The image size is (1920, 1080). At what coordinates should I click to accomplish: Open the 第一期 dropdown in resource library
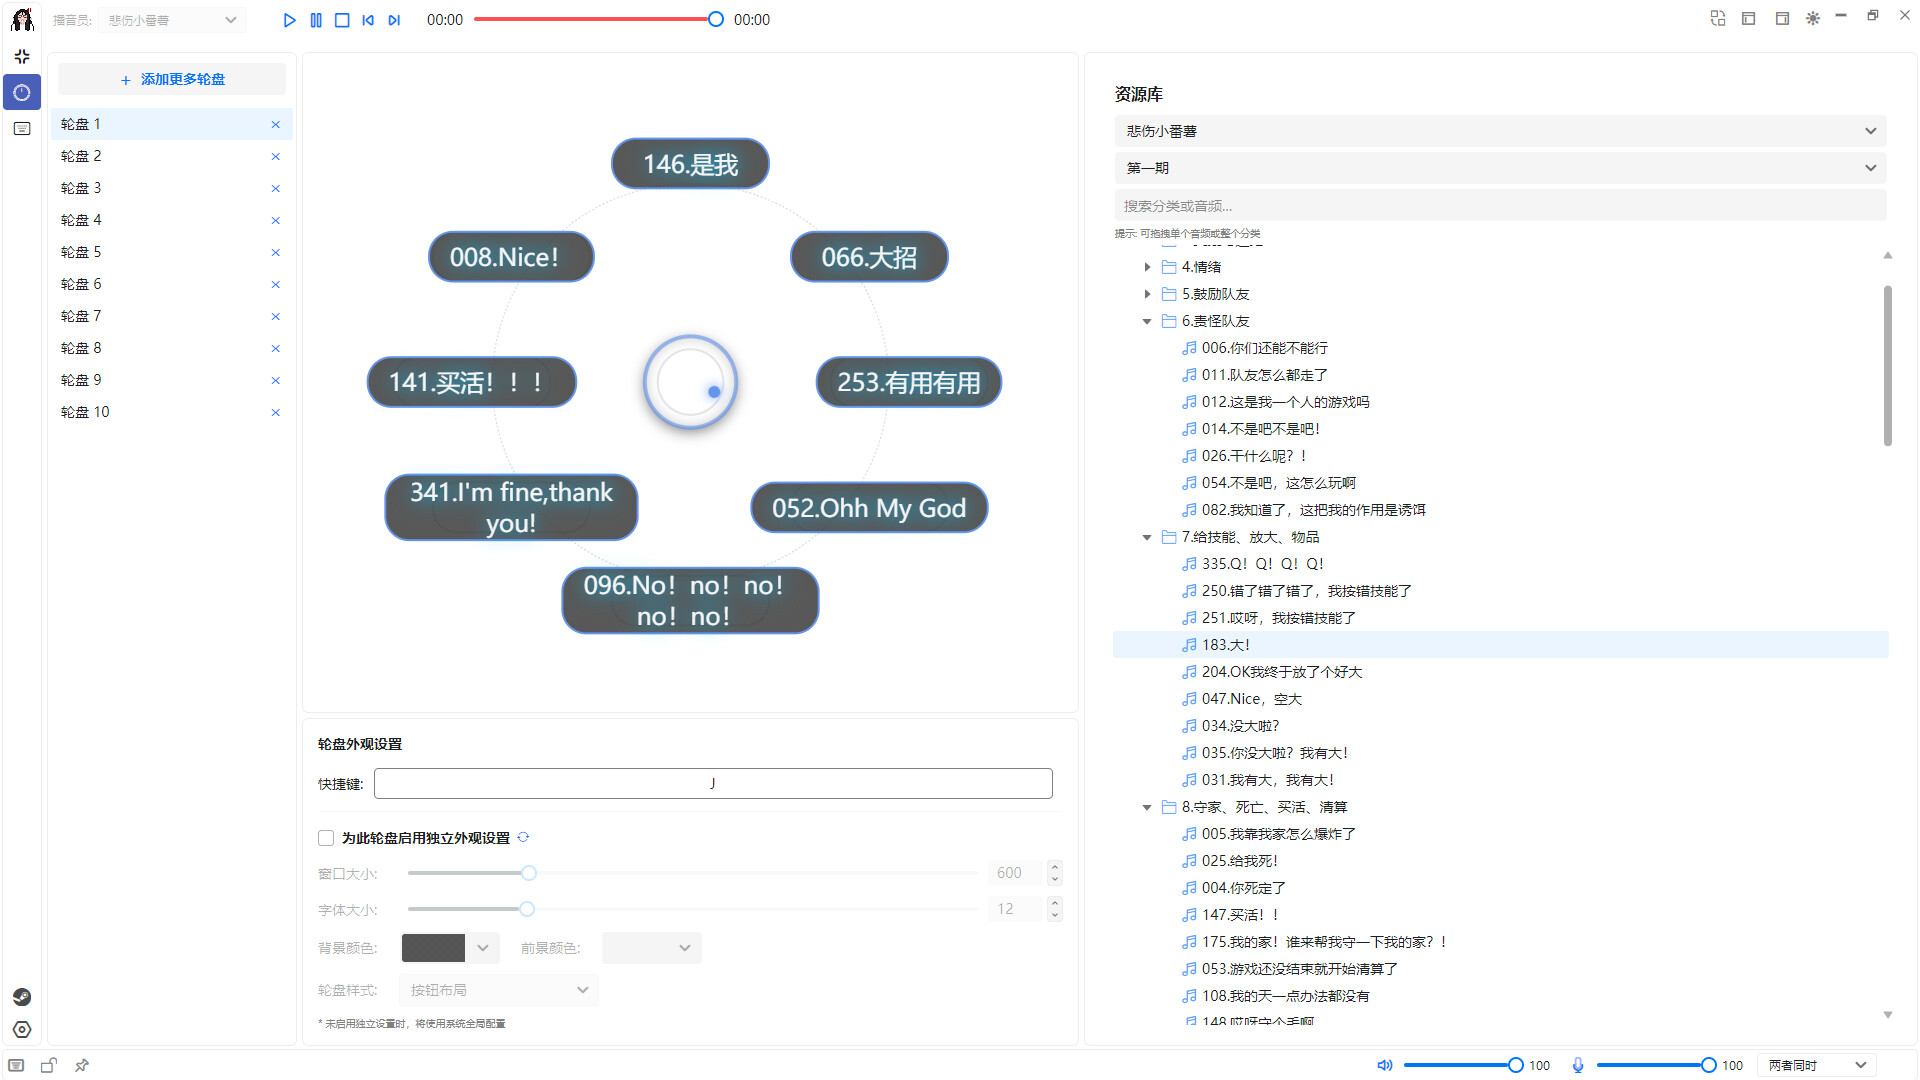click(1500, 168)
